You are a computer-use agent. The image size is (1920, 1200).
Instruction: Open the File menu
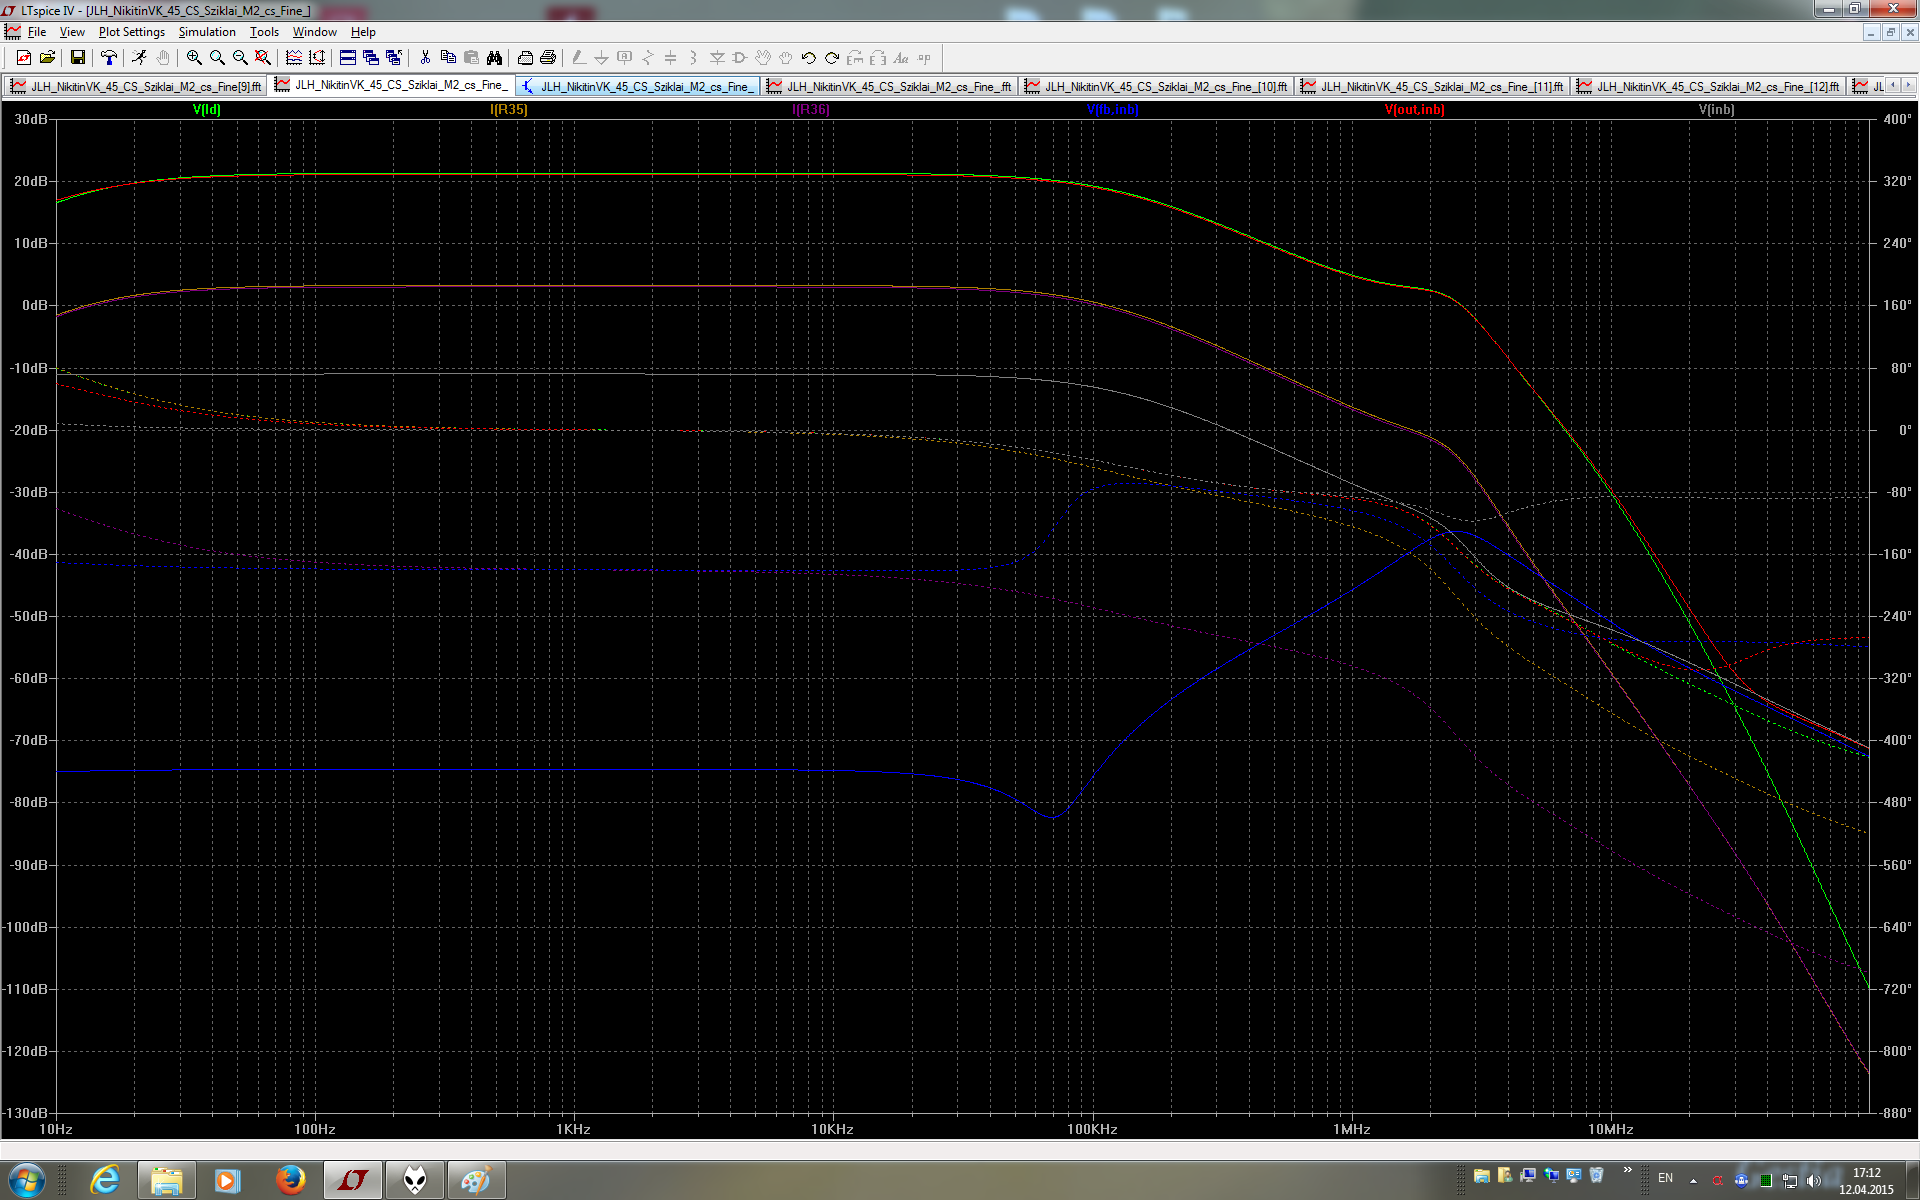point(37,32)
